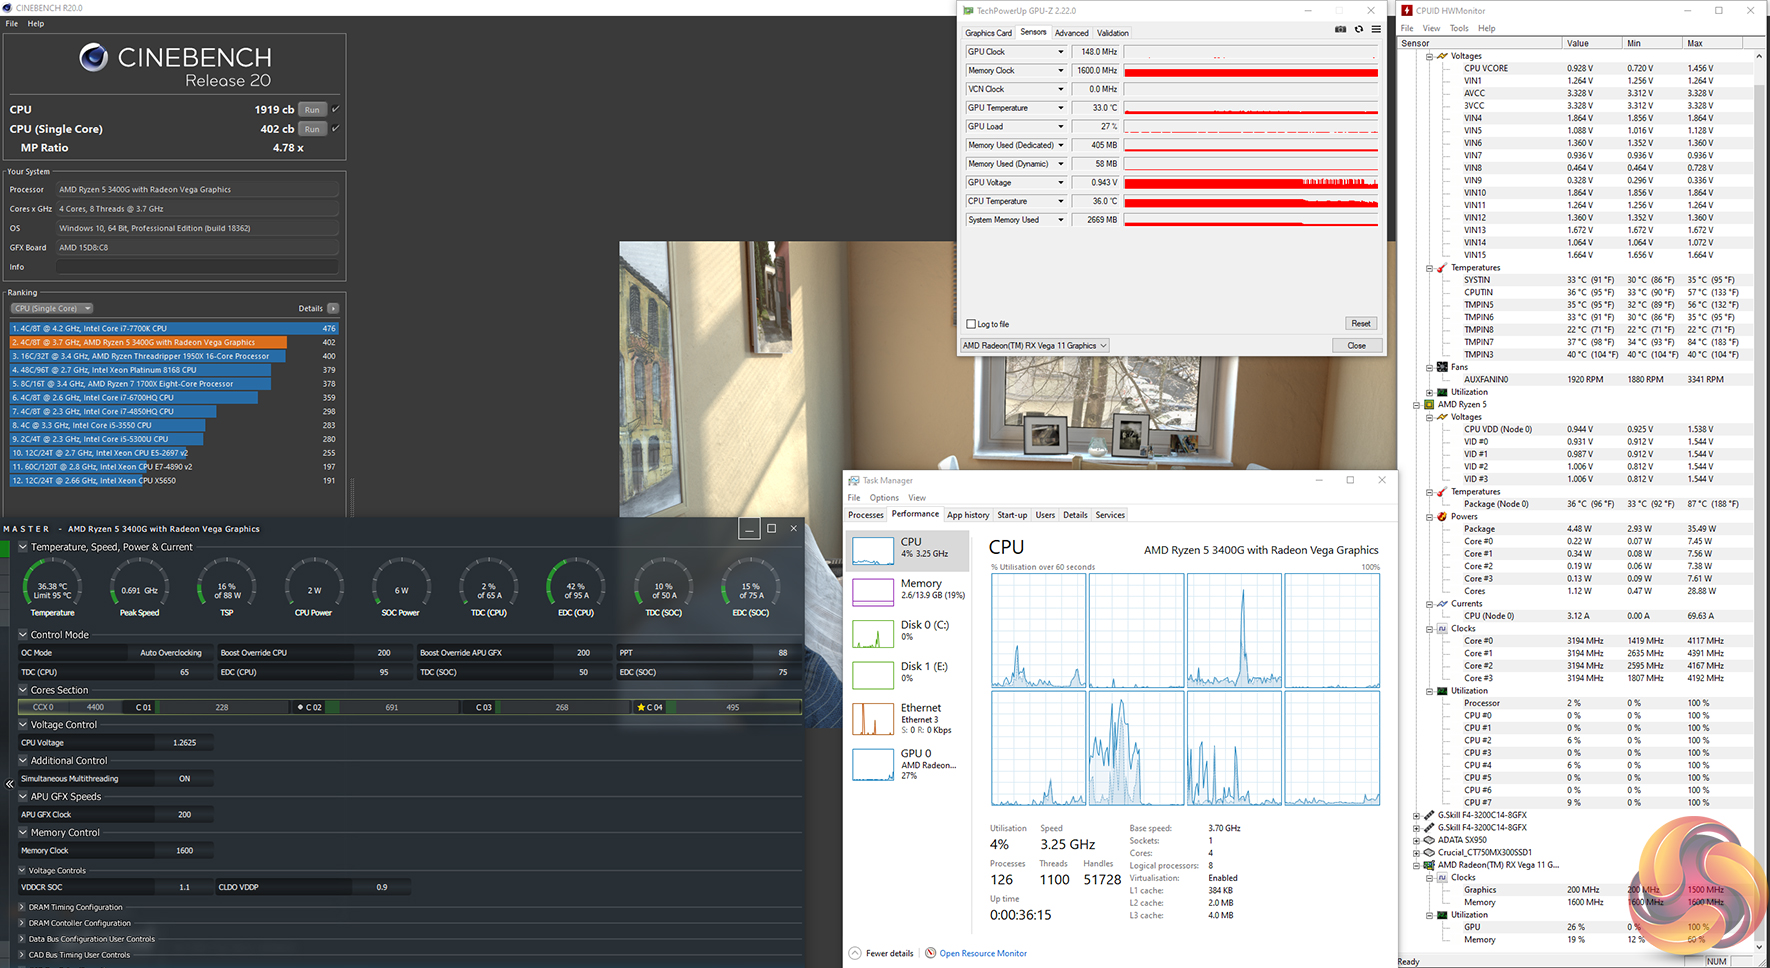
Task: Enable the Log to file checkbox
Action: 971,324
